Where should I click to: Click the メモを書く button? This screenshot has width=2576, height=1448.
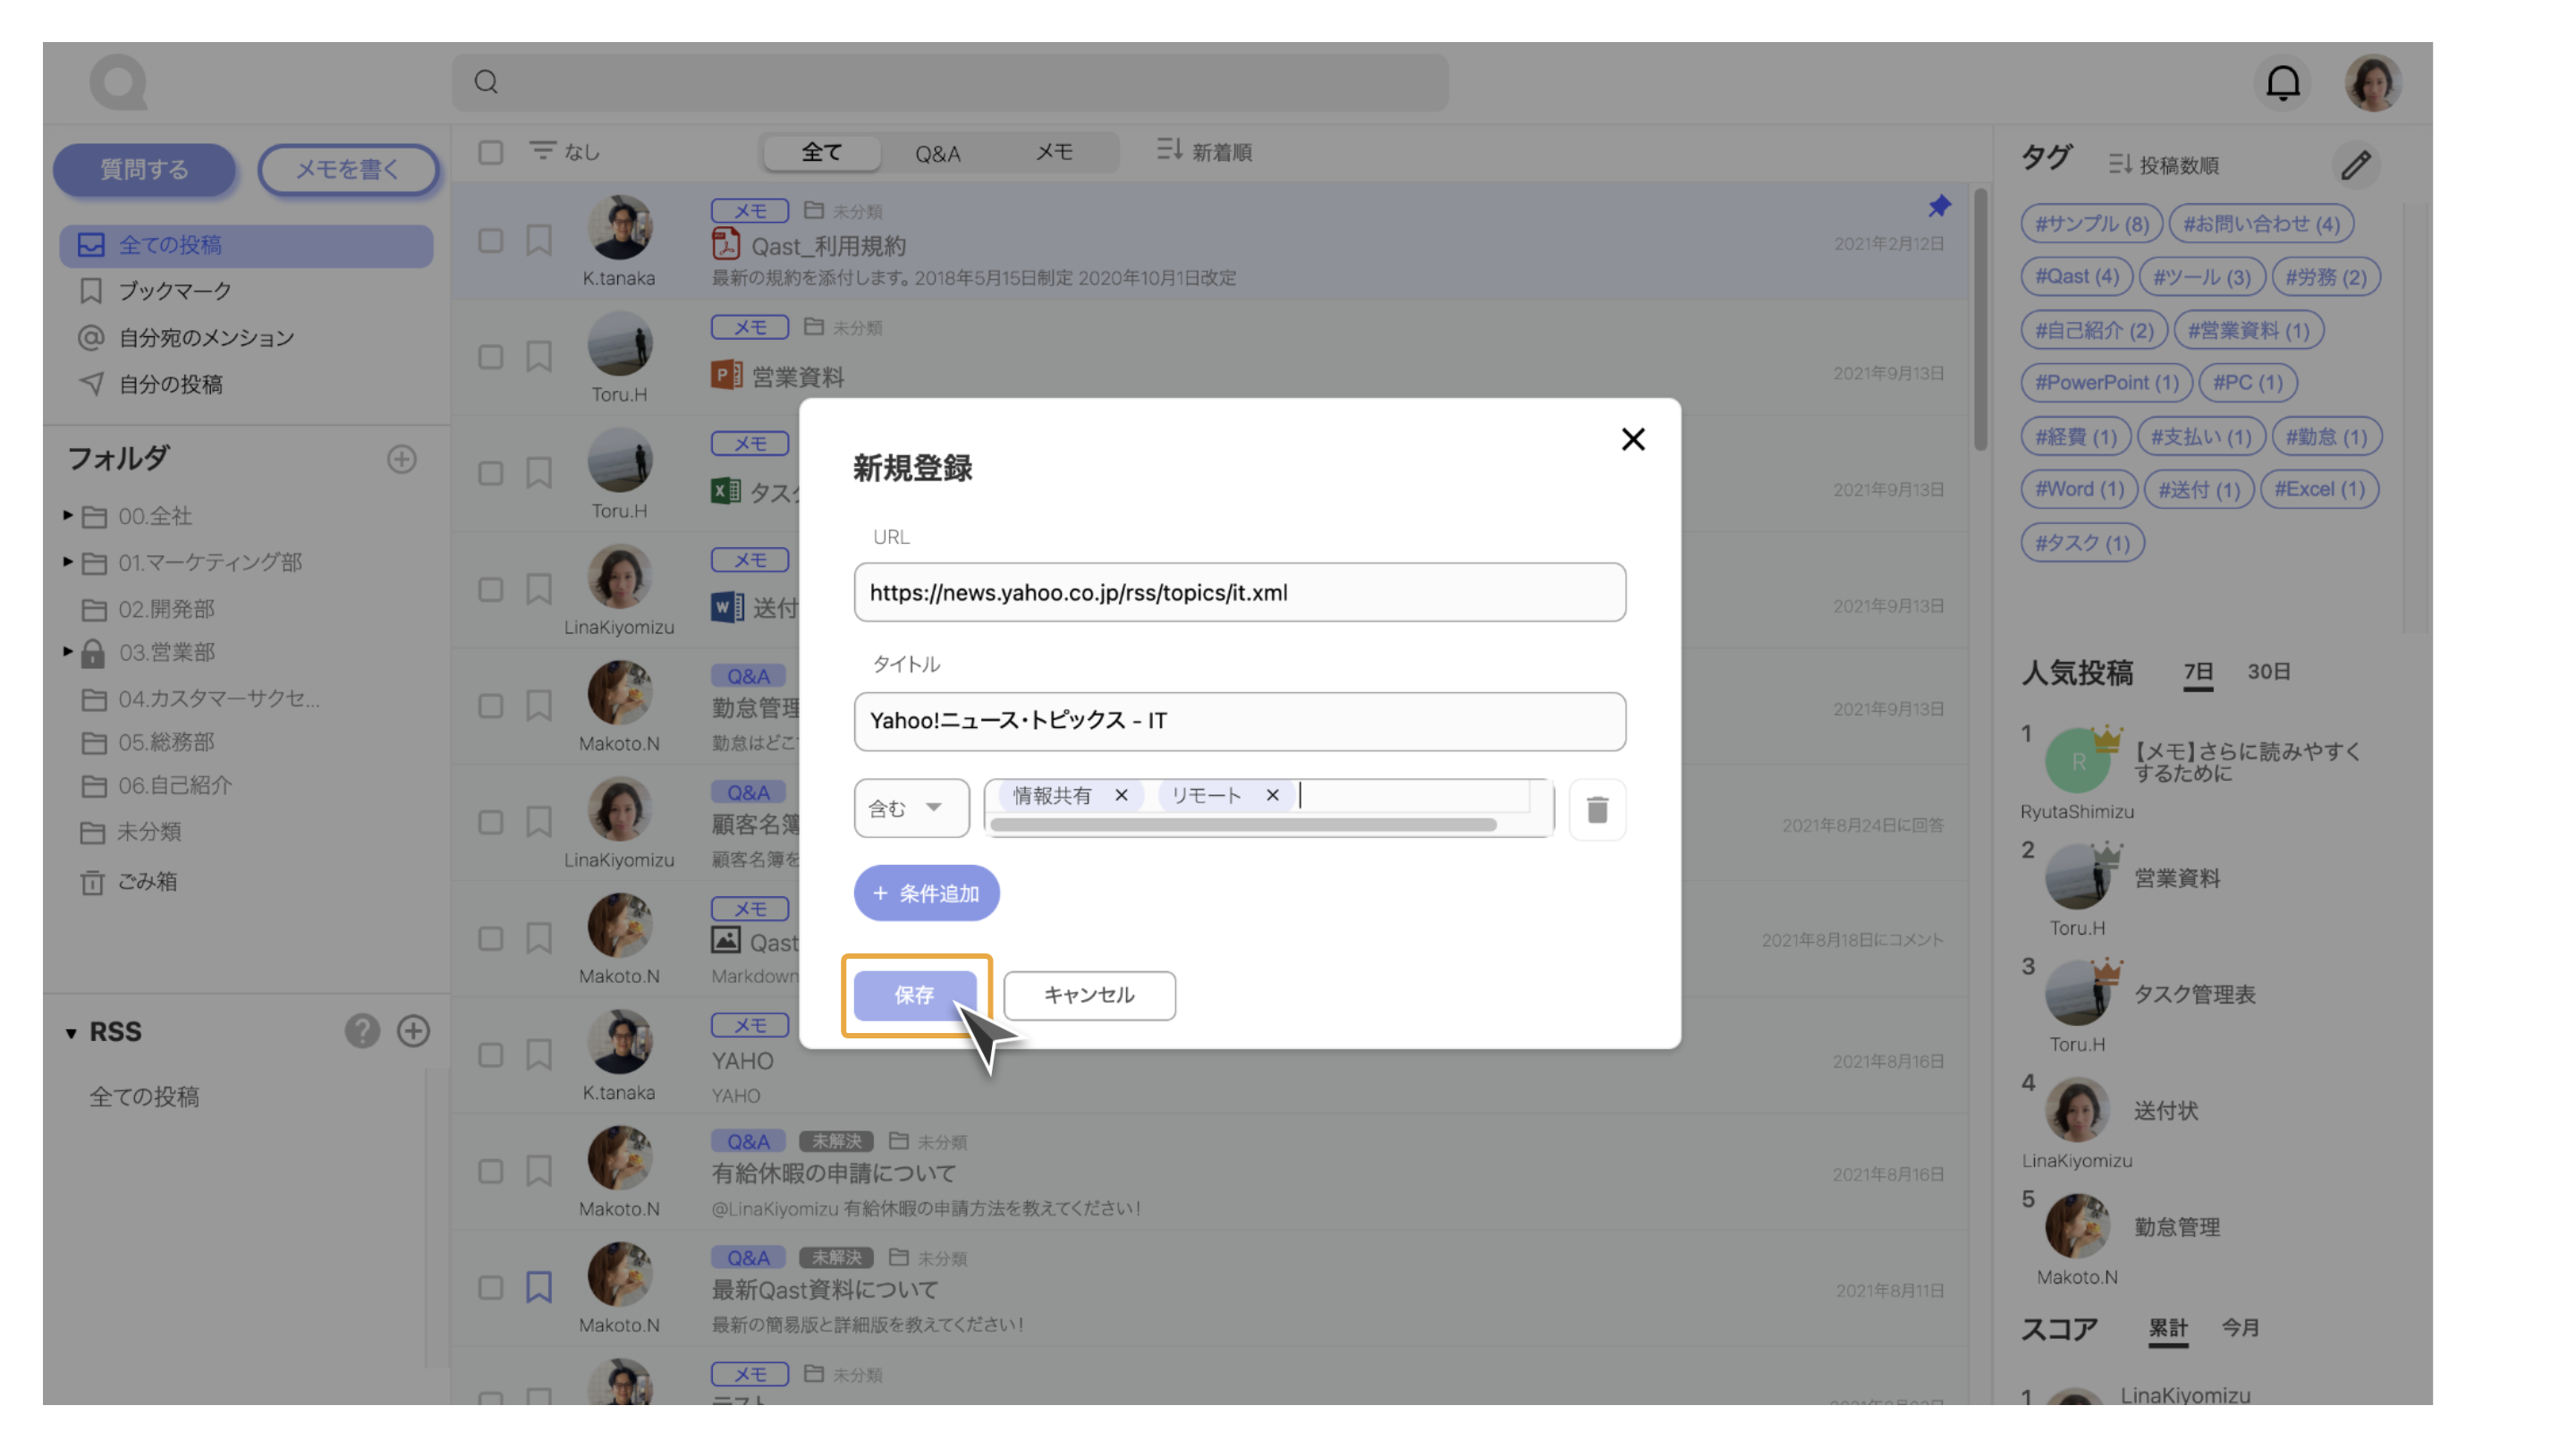tap(348, 170)
